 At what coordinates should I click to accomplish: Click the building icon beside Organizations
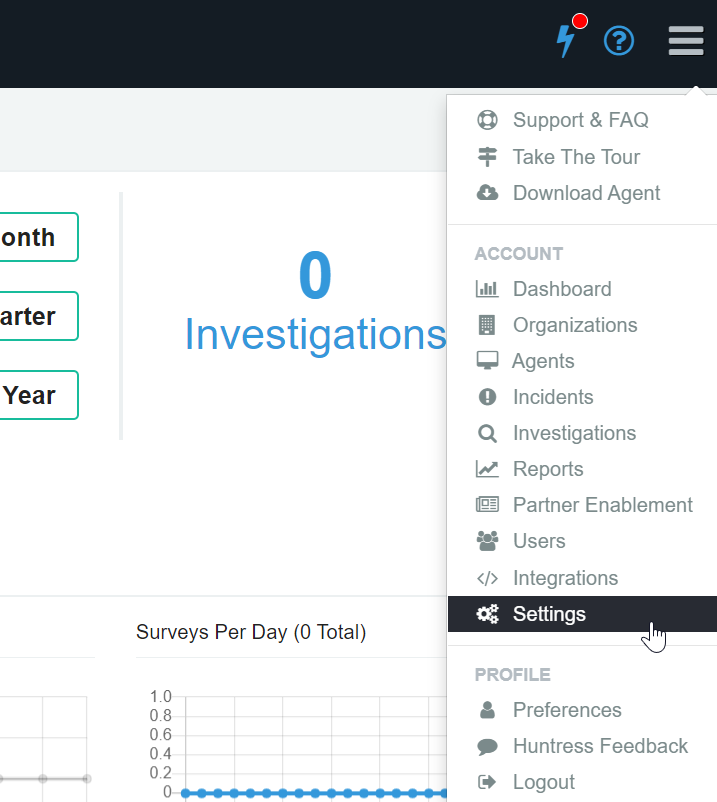coord(487,325)
